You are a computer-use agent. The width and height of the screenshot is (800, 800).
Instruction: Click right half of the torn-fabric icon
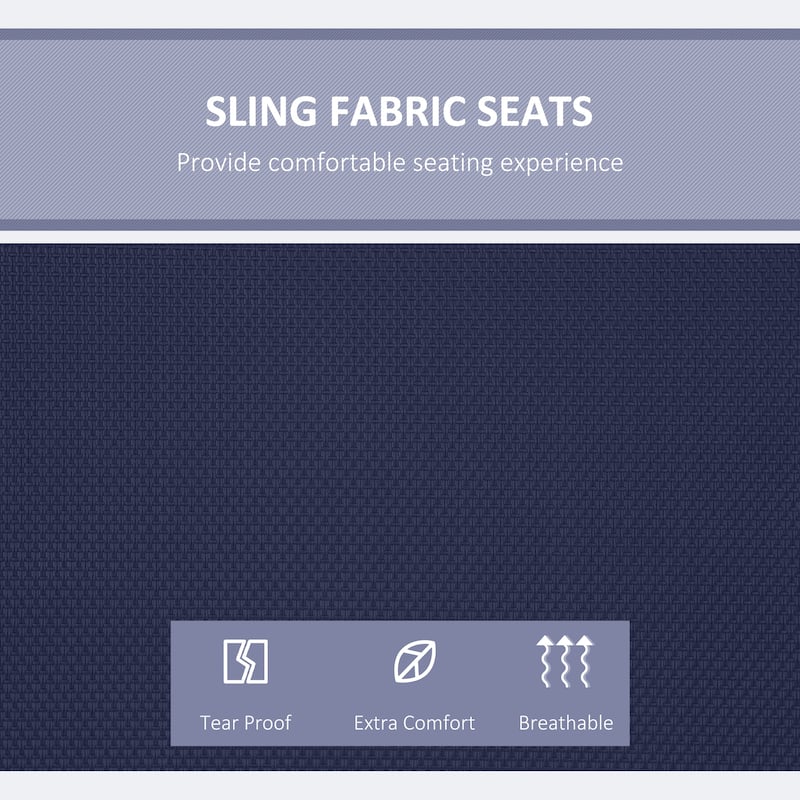(x=257, y=661)
